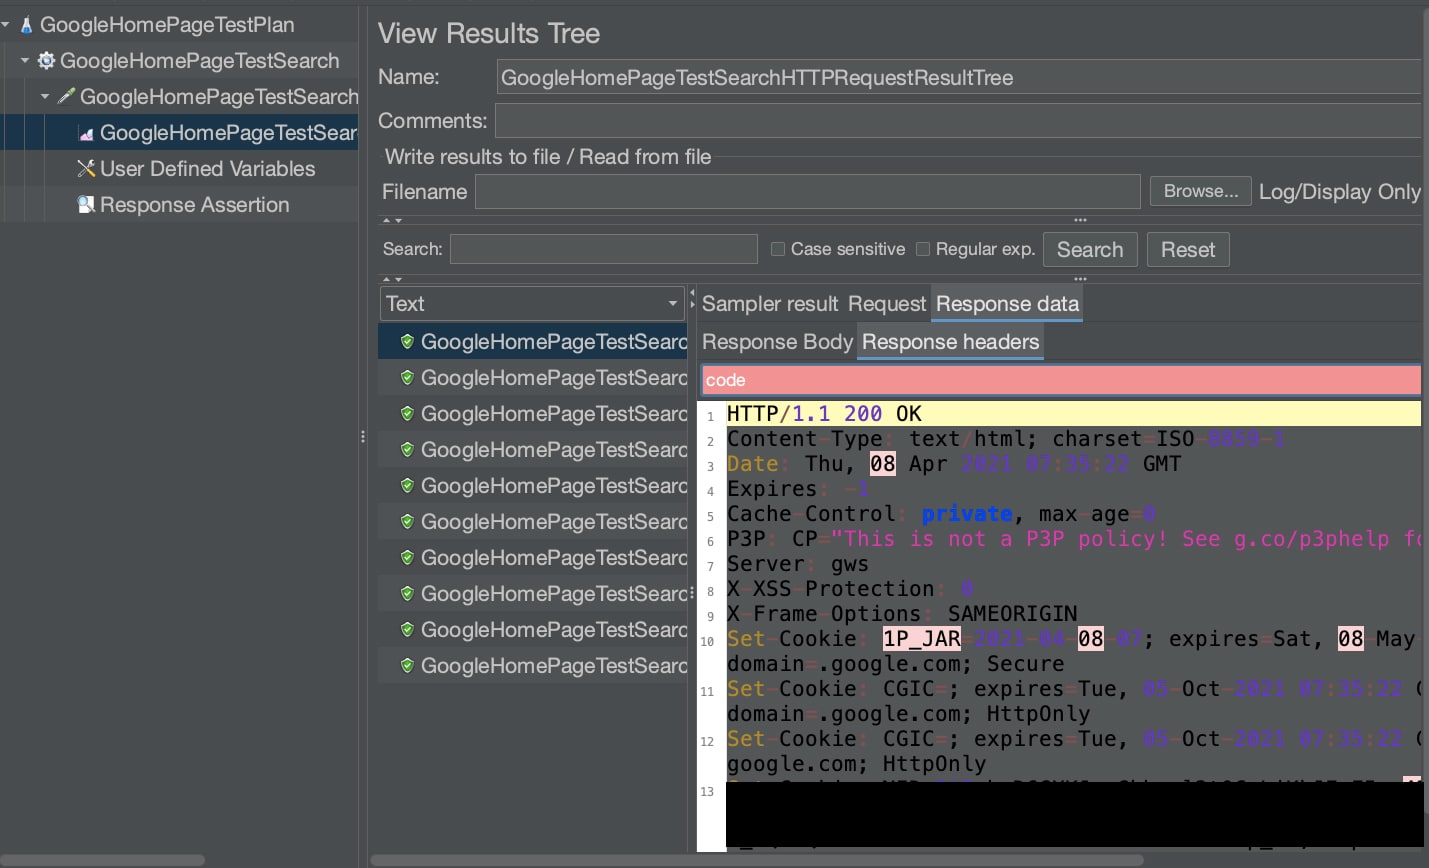The width and height of the screenshot is (1429, 868).
Task: Click the Filename input field
Action: click(807, 192)
